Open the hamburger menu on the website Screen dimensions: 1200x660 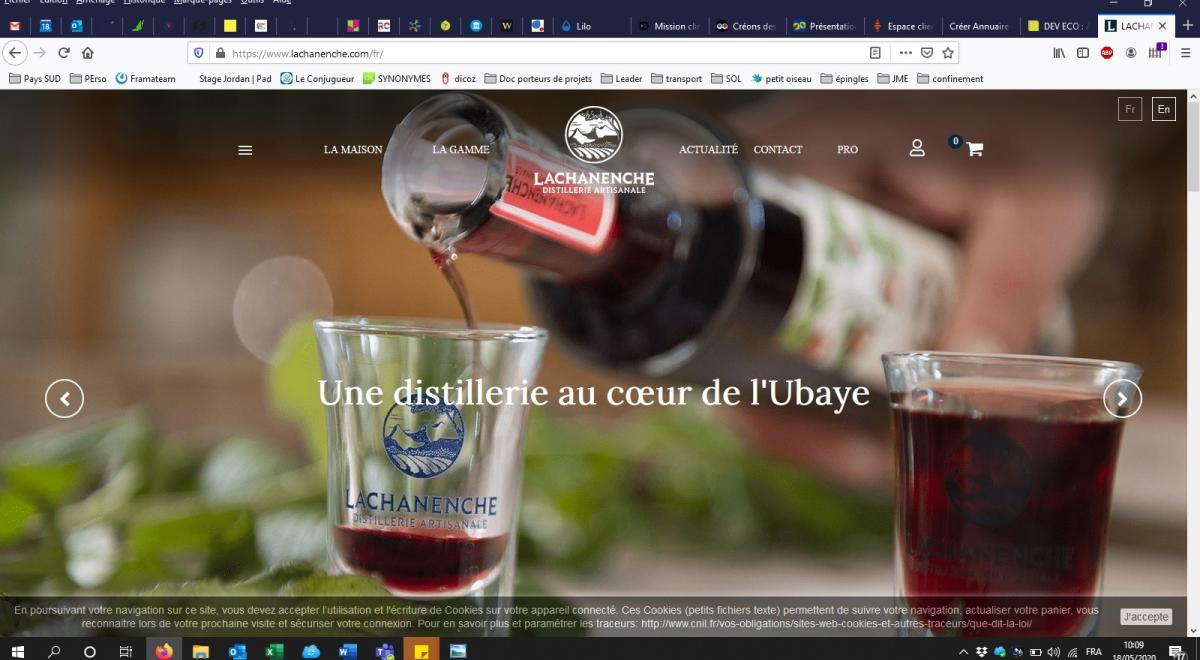pyautogui.click(x=245, y=150)
